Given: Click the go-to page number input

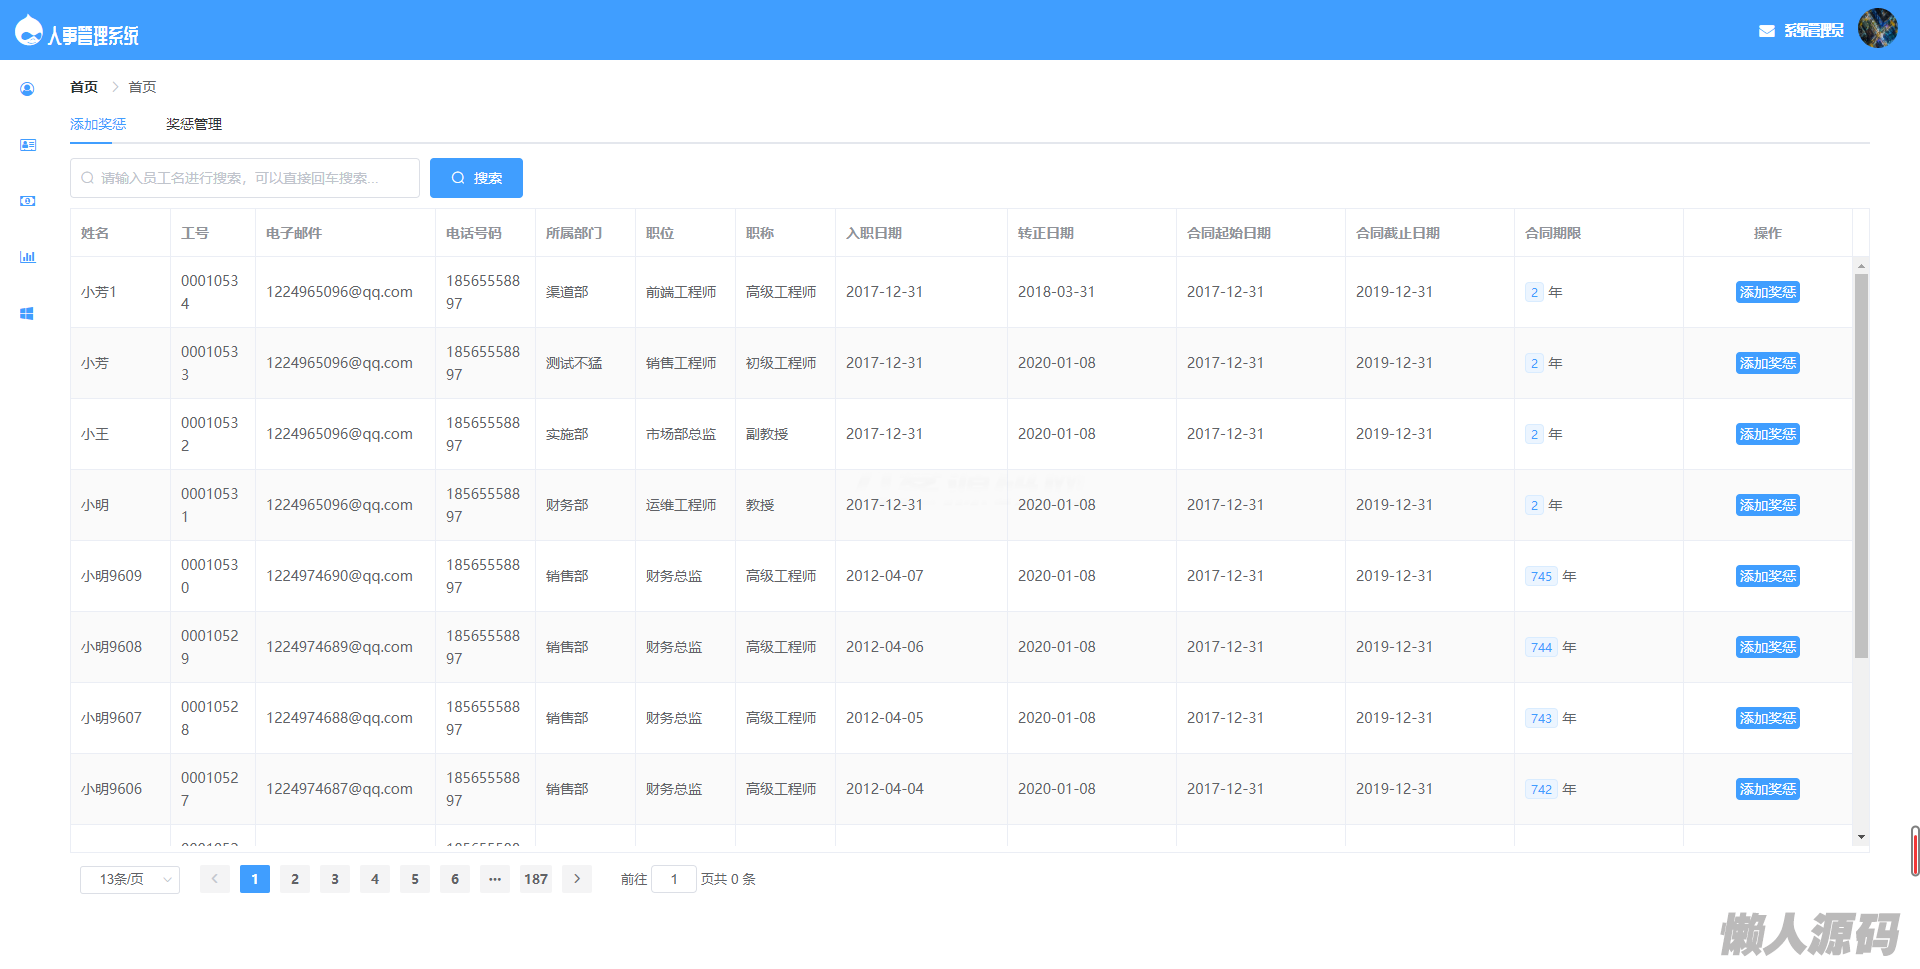Looking at the screenshot, I should coord(674,879).
